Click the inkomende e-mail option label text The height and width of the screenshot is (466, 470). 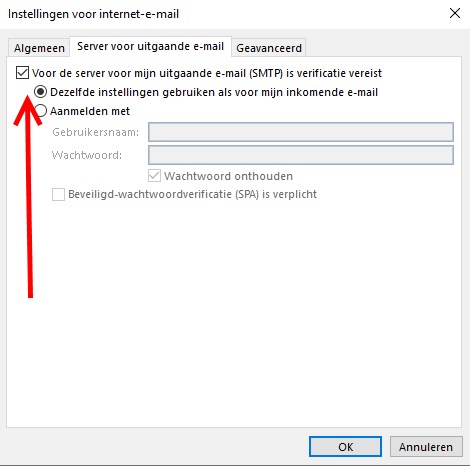click(x=214, y=92)
